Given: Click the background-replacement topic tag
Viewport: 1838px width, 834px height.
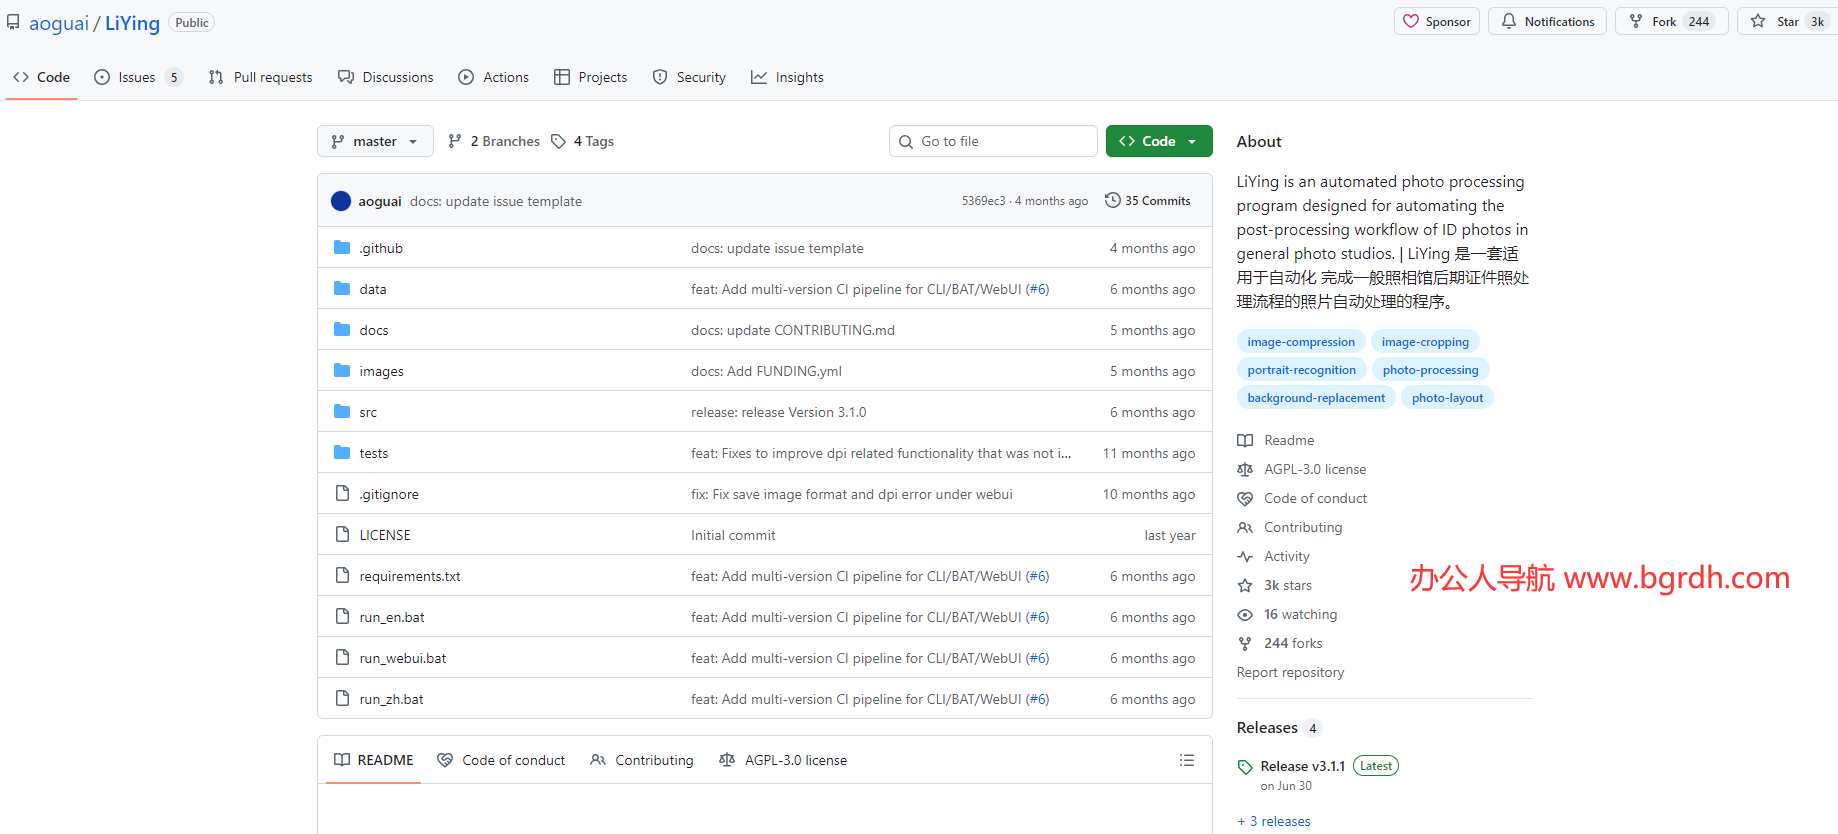Looking at the screenshot, I should click(1316, 398).
